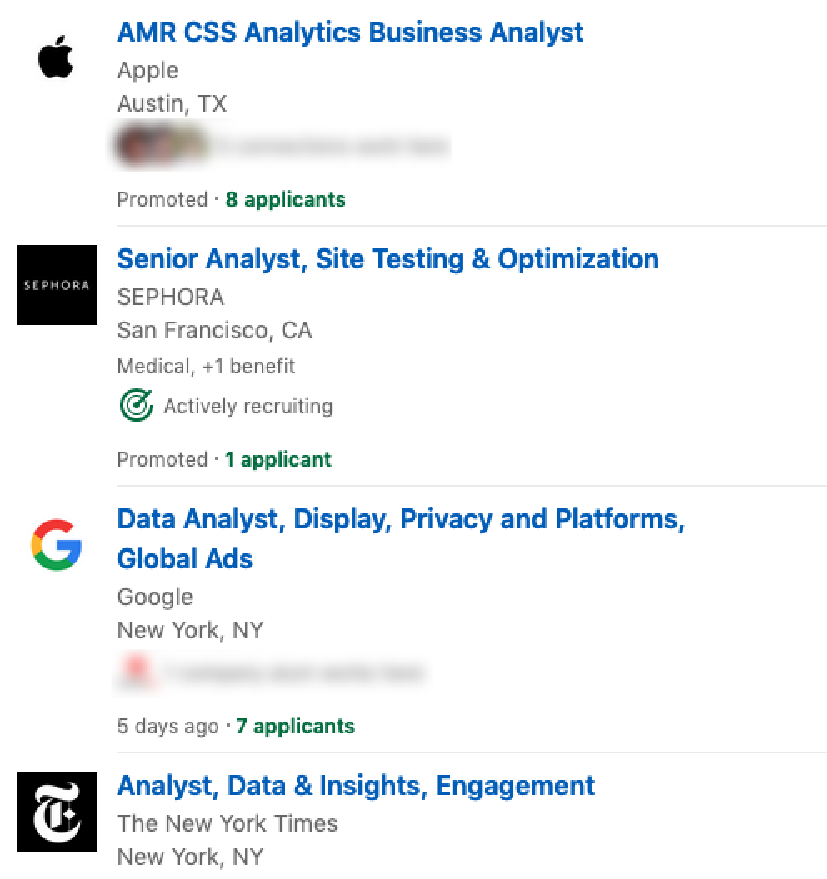Click the Apple company logo

(56, 58)
